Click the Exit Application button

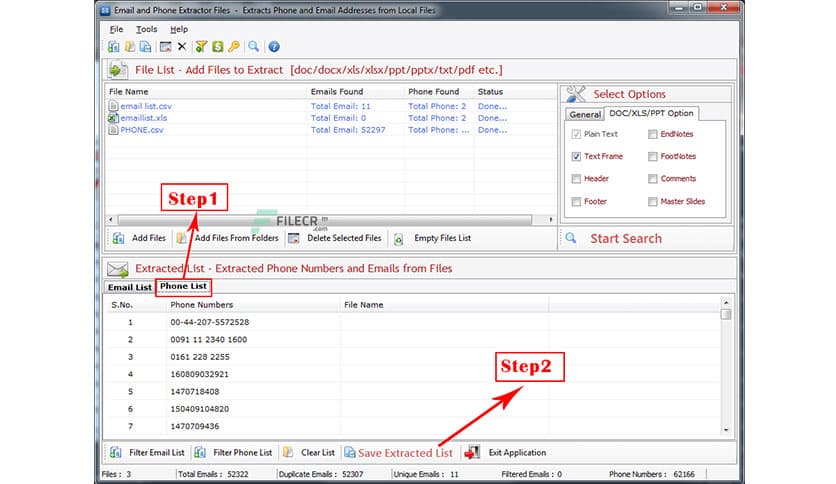tap(505, 453)
